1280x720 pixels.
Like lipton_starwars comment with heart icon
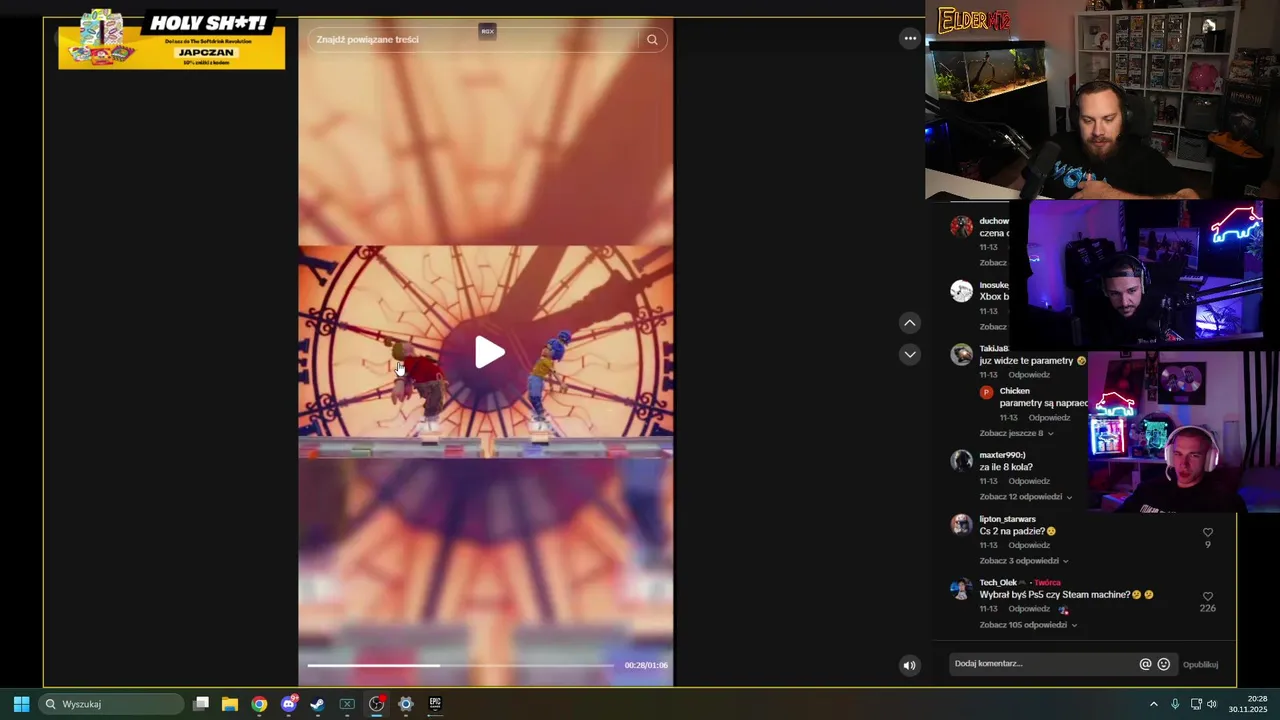(x=1208, y=533)
